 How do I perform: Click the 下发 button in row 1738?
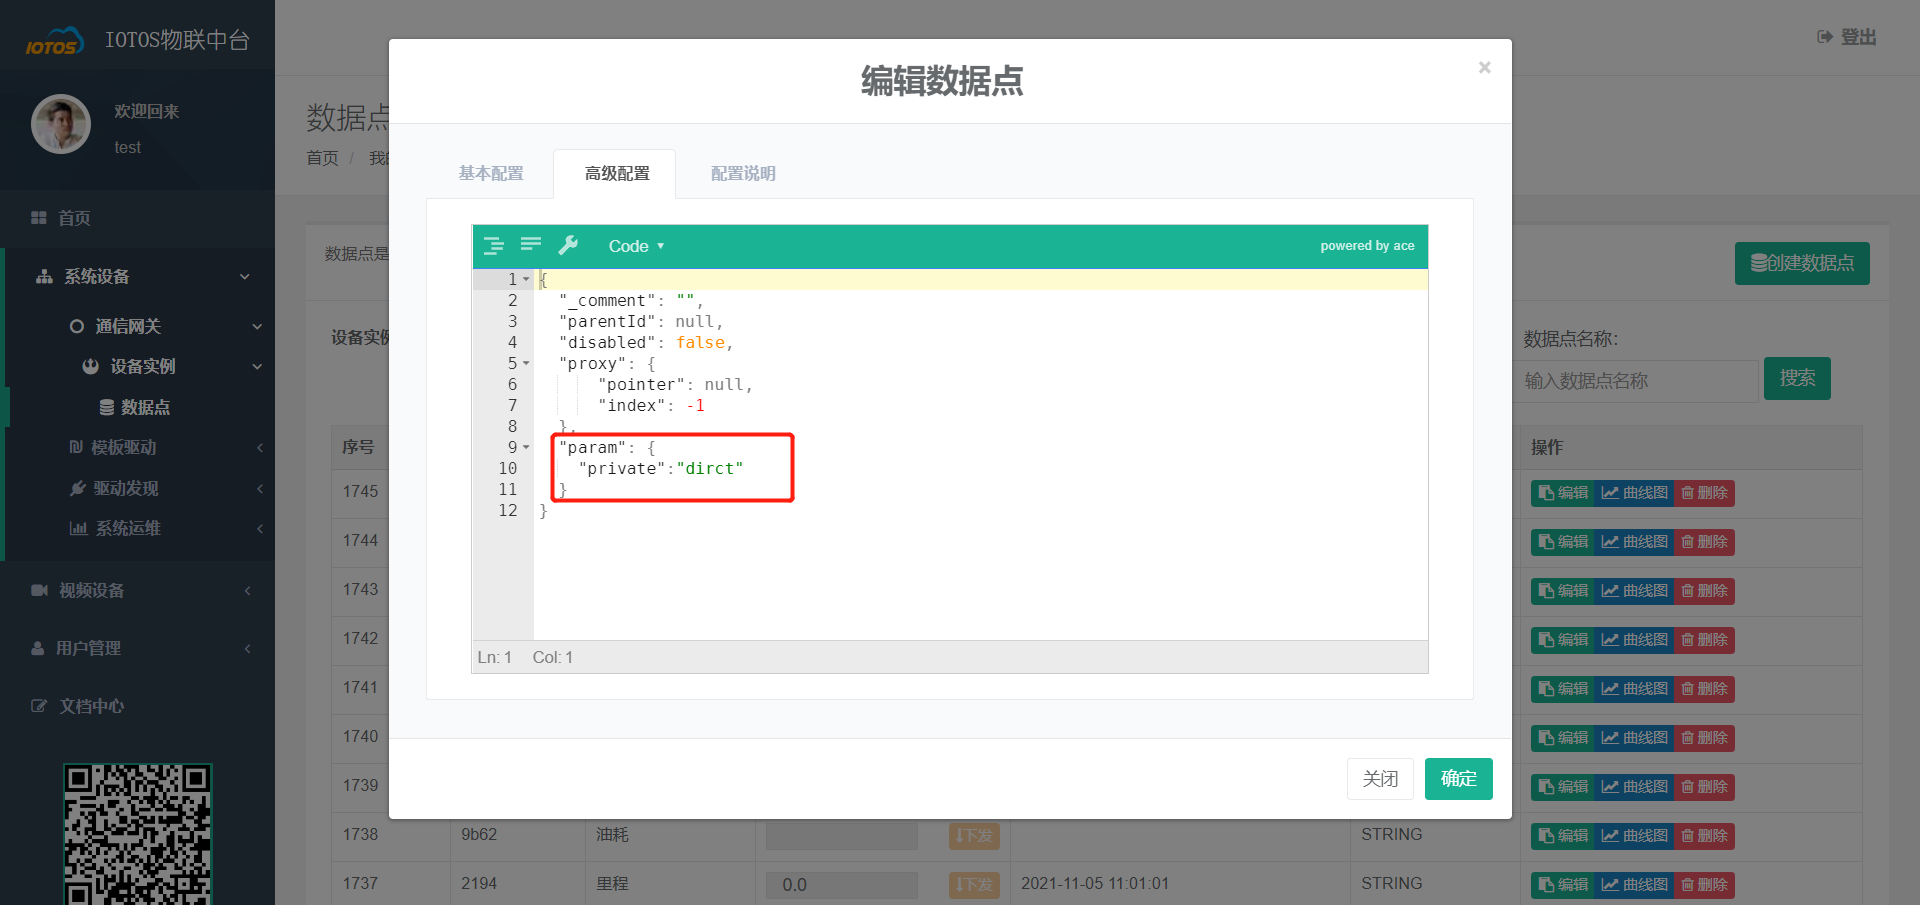coord(974,836)
